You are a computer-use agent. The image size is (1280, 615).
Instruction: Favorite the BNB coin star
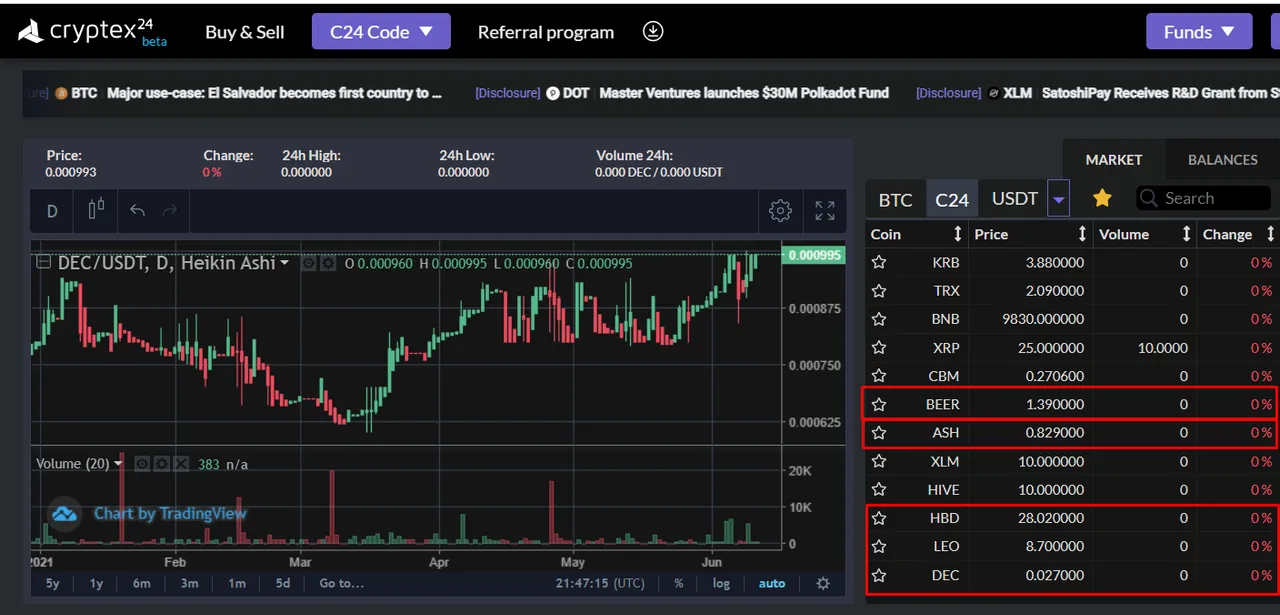(879, 319)
